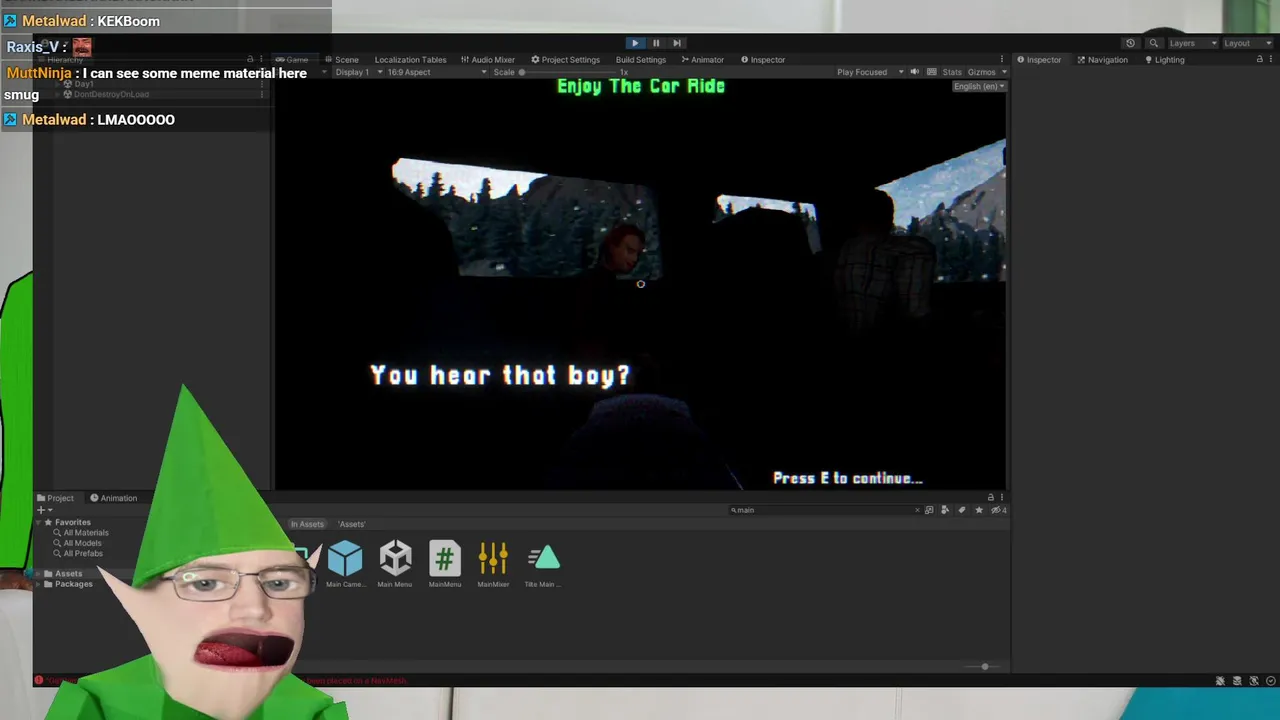Click the Project plus create button
The height and width of the screenshot is (720, 1280).
pos(43,510)
